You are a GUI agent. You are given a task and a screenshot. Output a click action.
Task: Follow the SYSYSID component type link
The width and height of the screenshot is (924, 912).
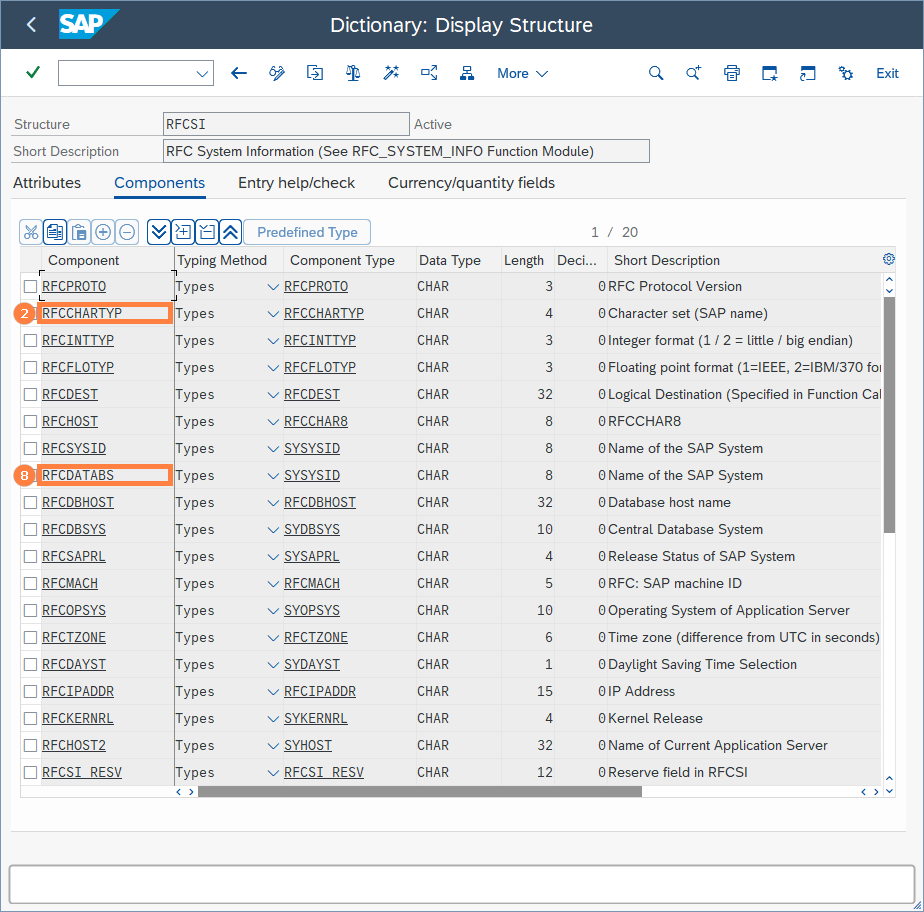tap(312, 448)
